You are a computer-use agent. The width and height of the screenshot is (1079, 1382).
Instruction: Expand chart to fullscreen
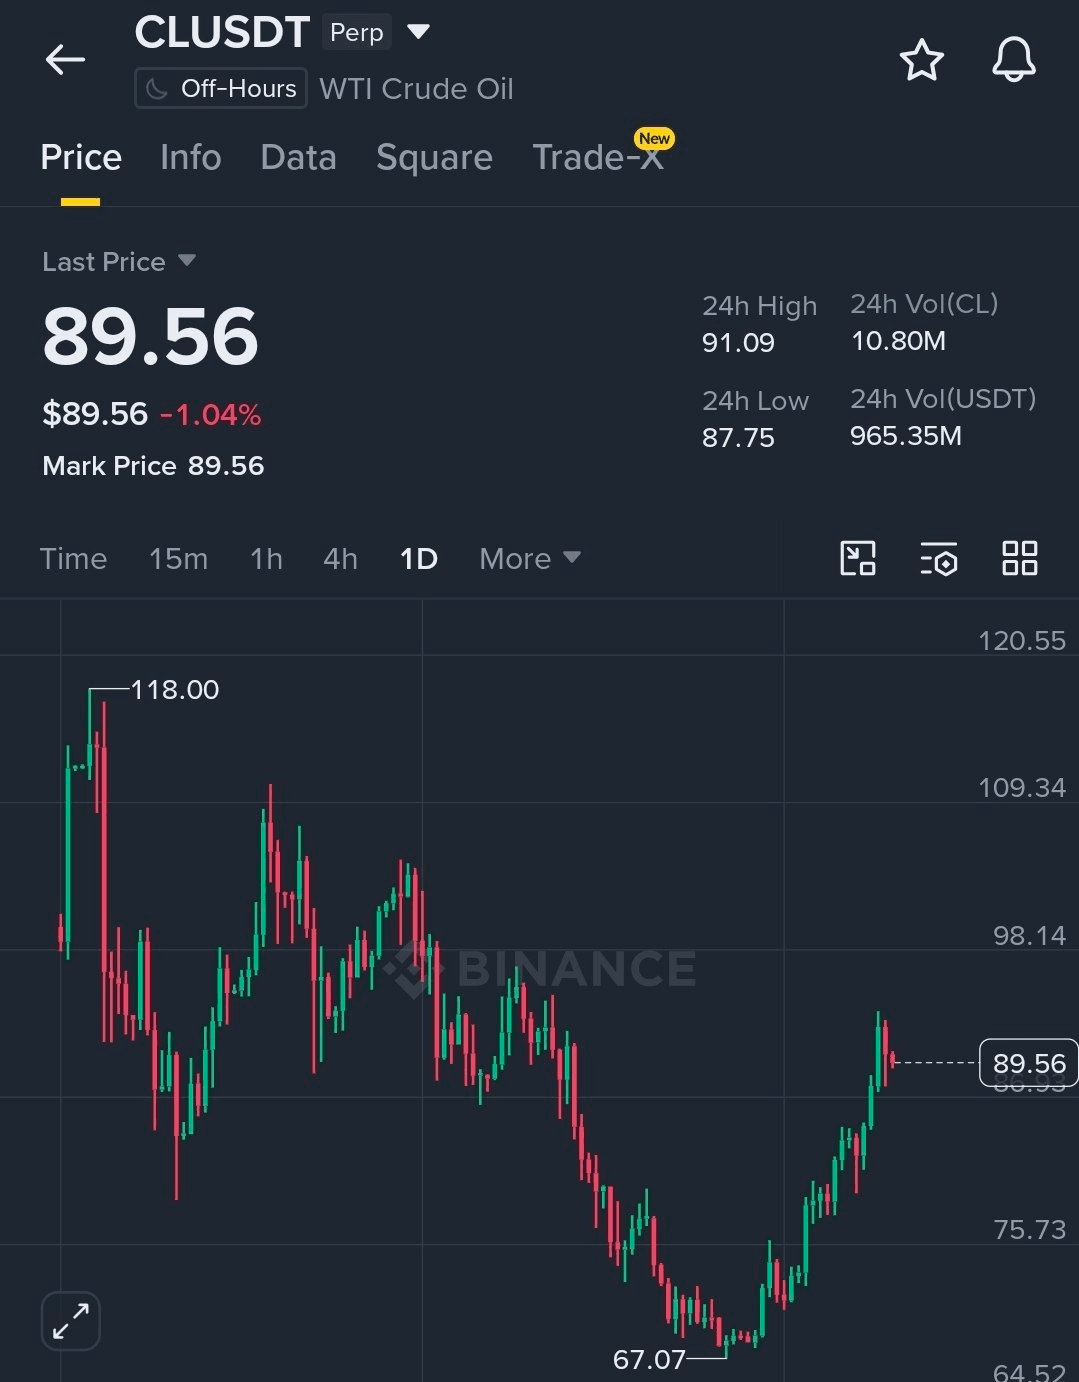click(x=71, y=1321)
